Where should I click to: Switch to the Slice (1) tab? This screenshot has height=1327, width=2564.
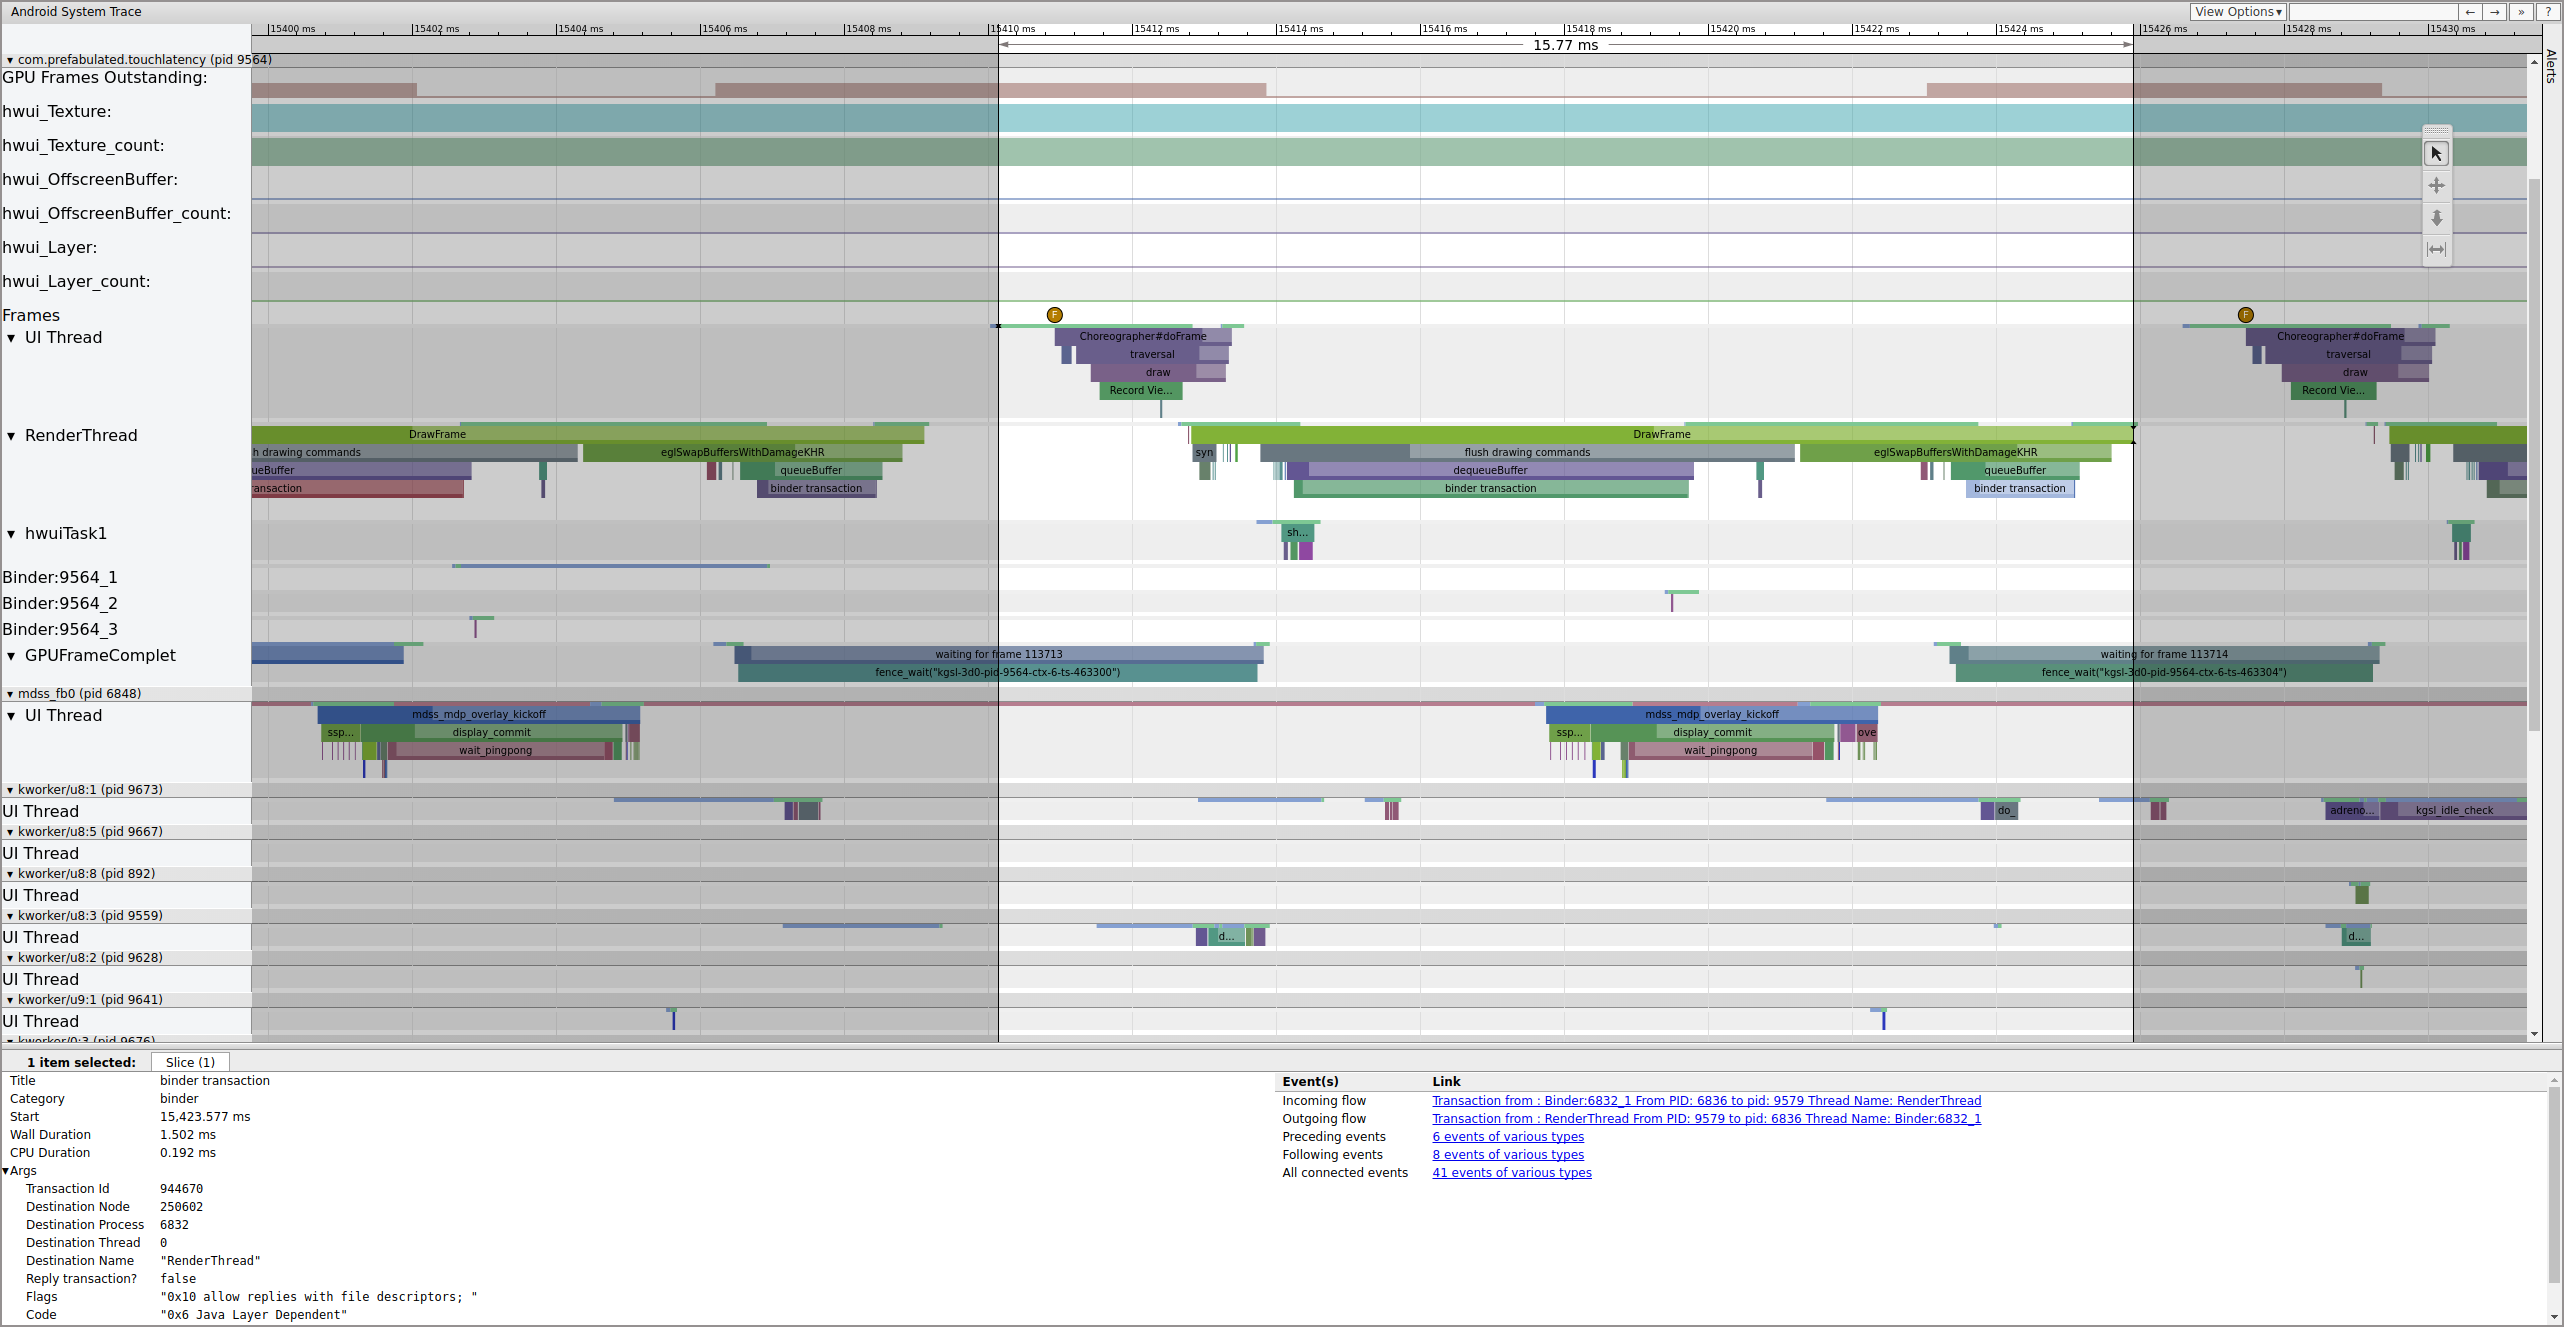click(189, 1062)
